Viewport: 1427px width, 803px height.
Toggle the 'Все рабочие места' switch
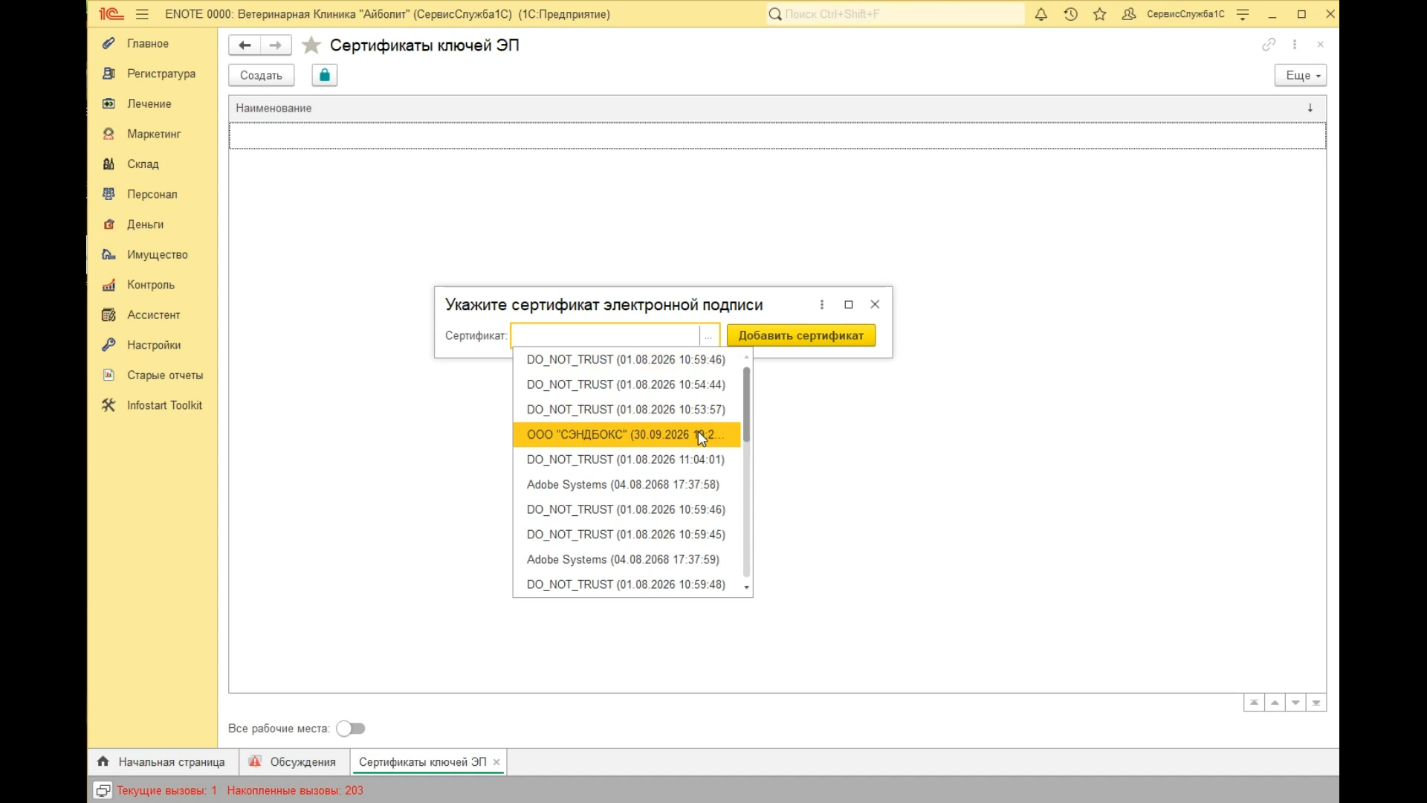tap(351, 728)
